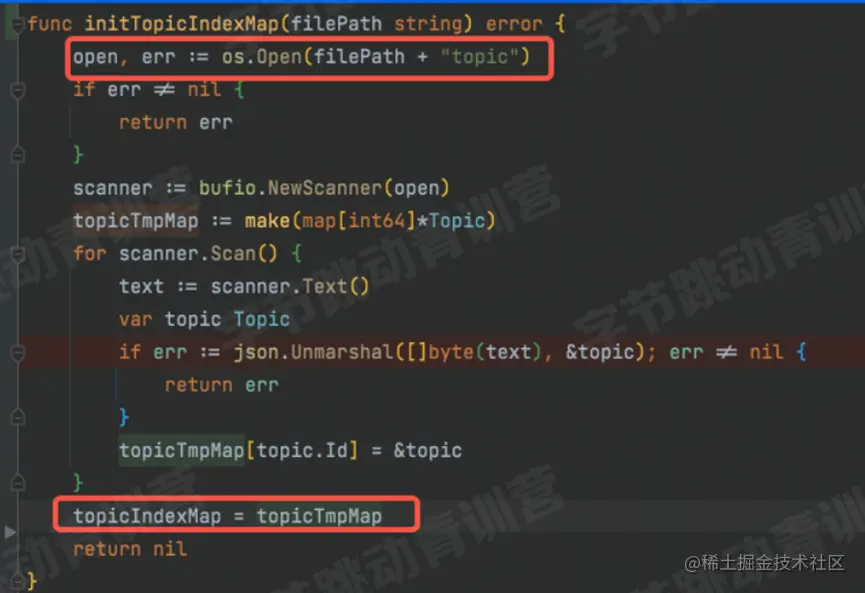Collapse the first 'if err ≠ nil' block
The height and width of the screenshot is (593, 865).
[x=18, y=90]
